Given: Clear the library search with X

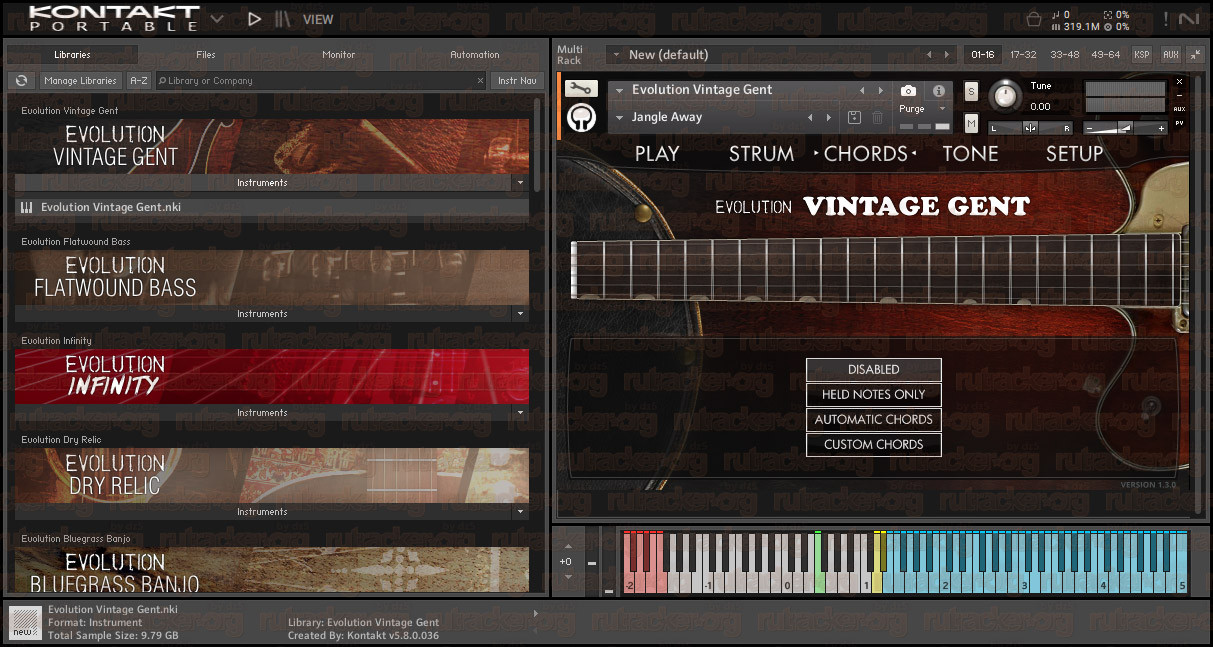Looking at the screenshot, I should [x=479, y=81].
